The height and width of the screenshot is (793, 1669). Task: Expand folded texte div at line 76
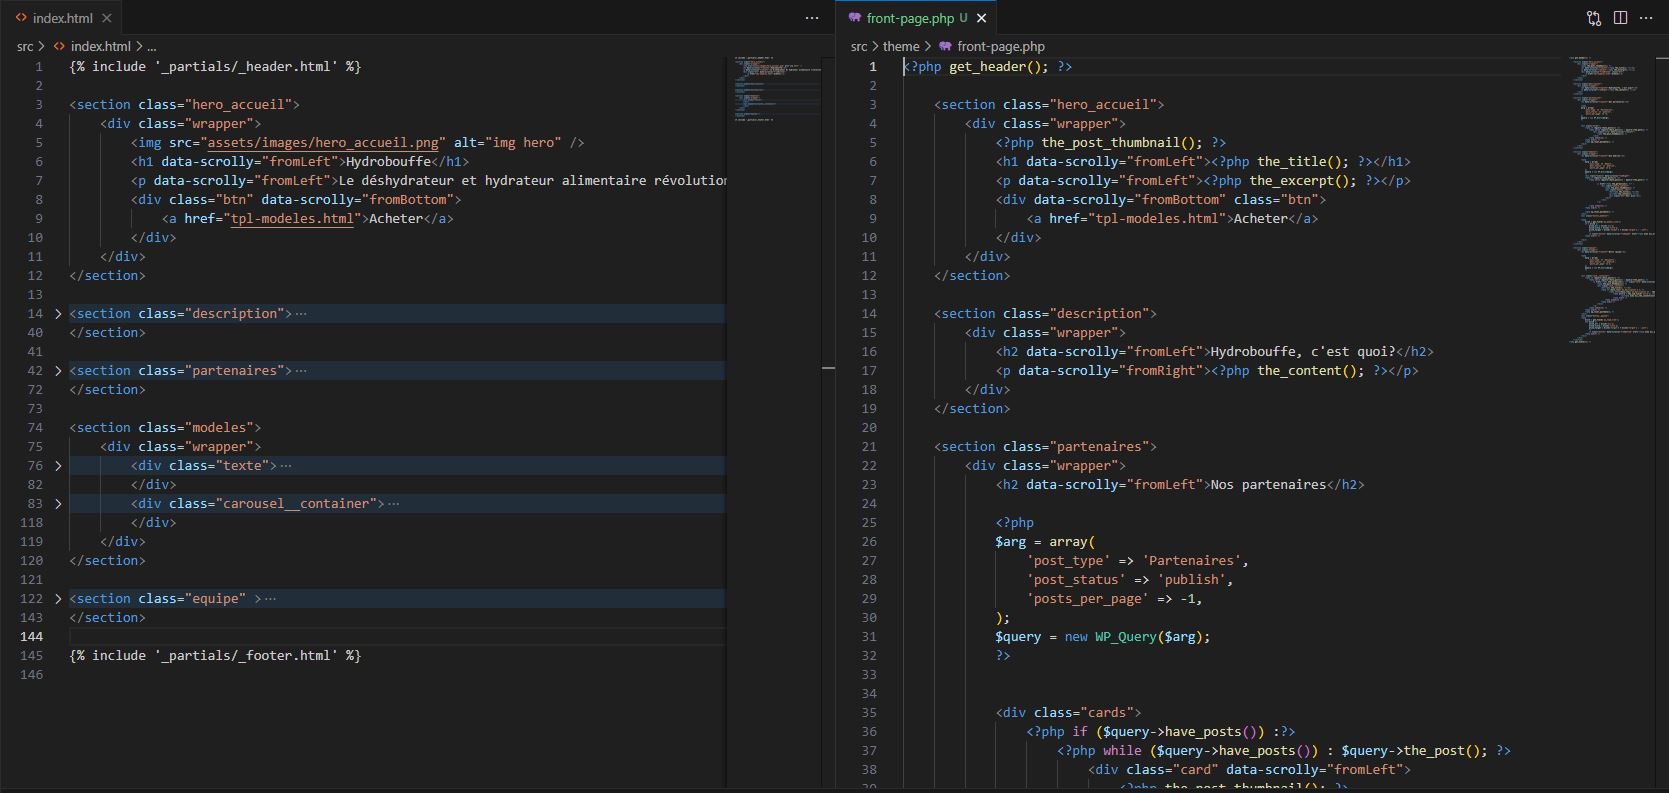point(58,466)
